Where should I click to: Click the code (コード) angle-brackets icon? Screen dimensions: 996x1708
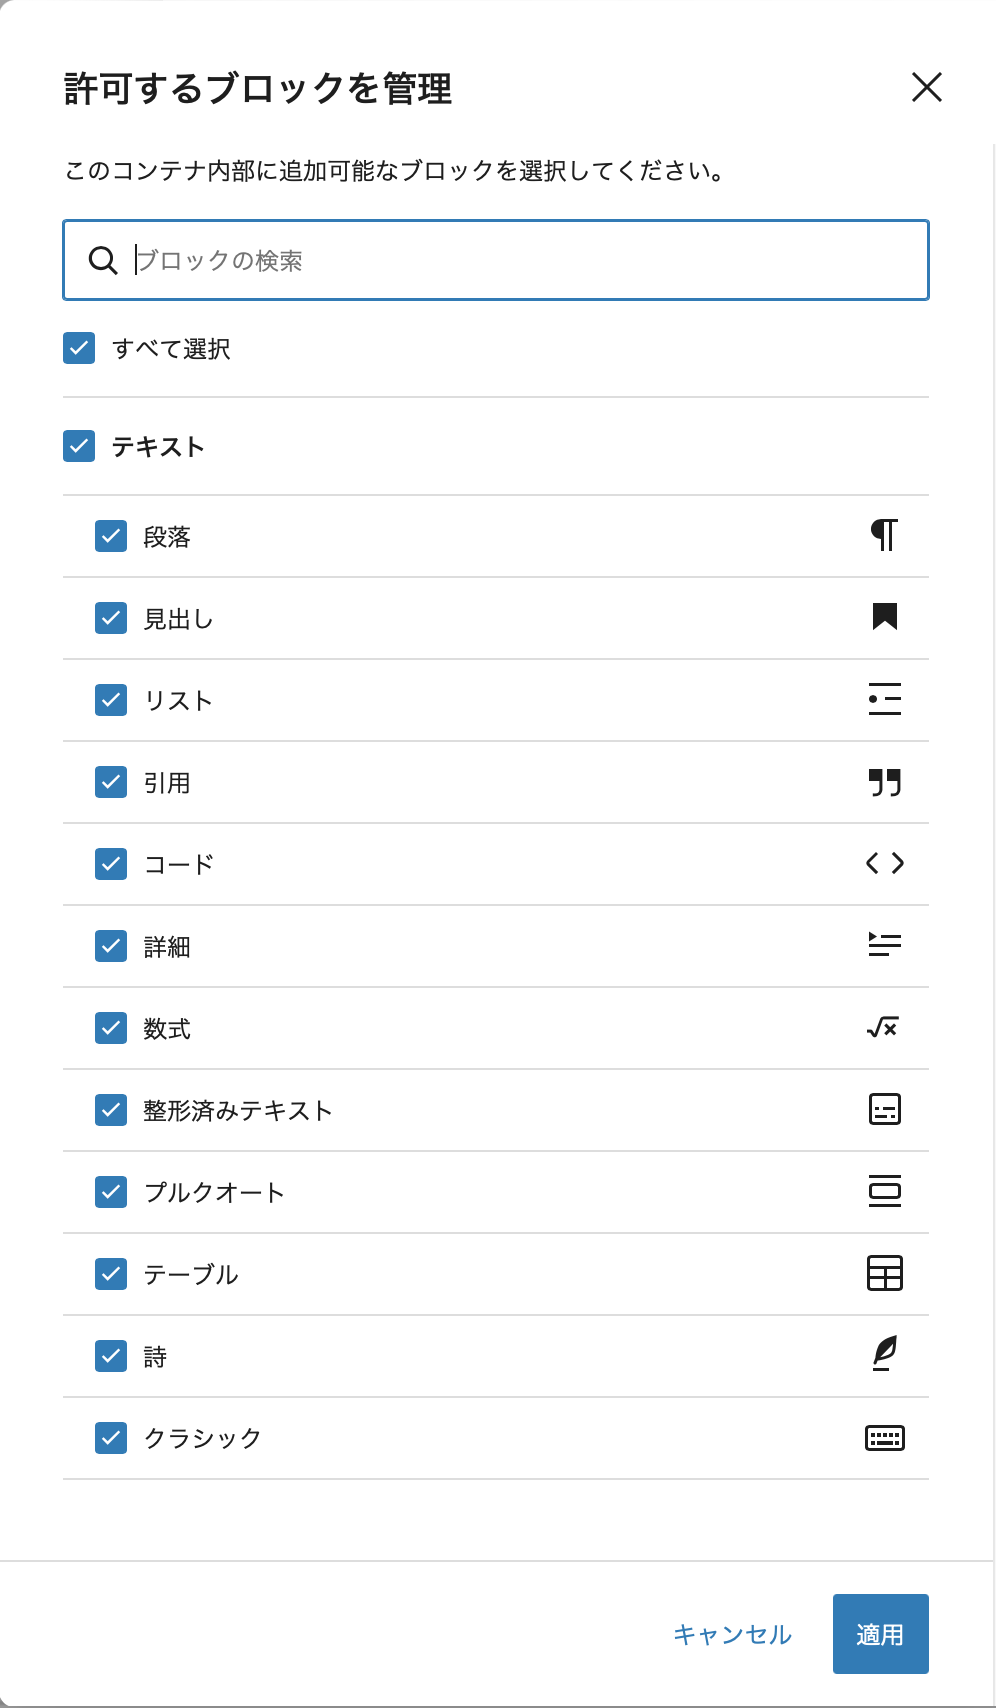(884, 863)
